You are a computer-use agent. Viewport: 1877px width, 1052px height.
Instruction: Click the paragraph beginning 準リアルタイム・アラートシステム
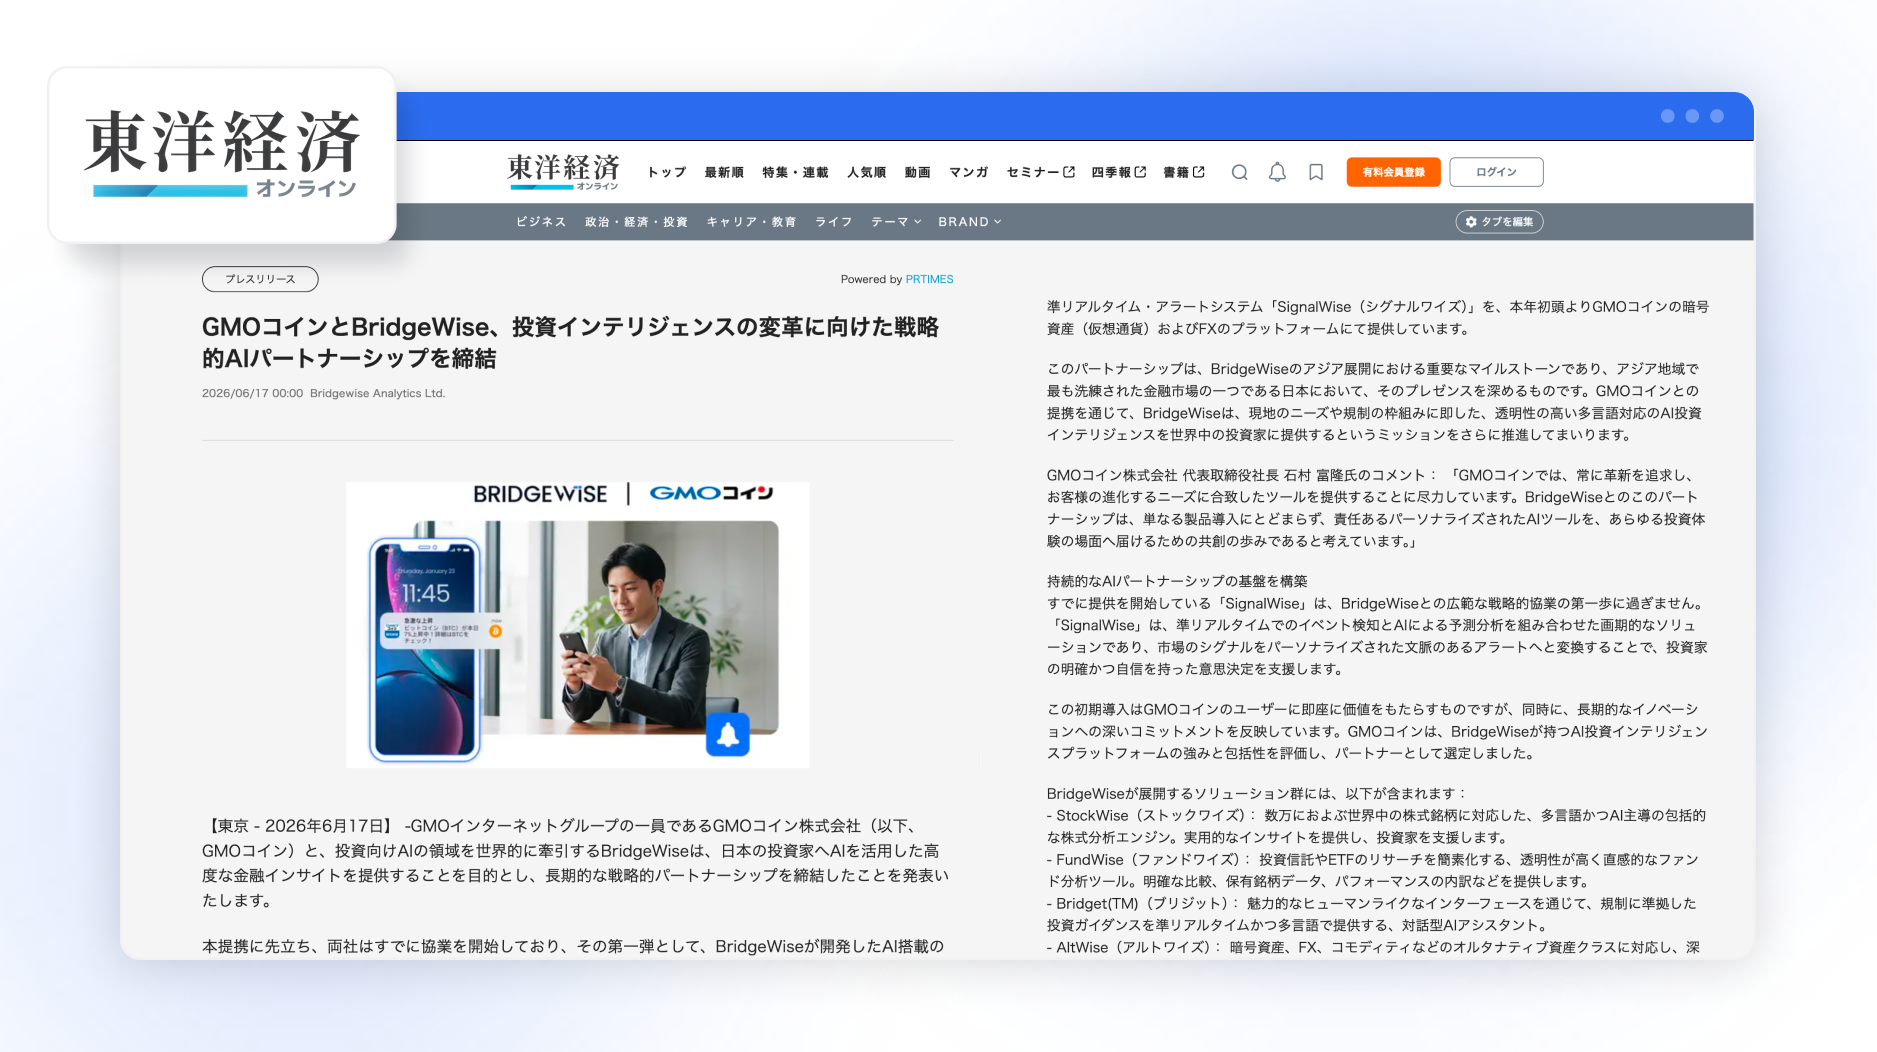[x=1378, y=318]
